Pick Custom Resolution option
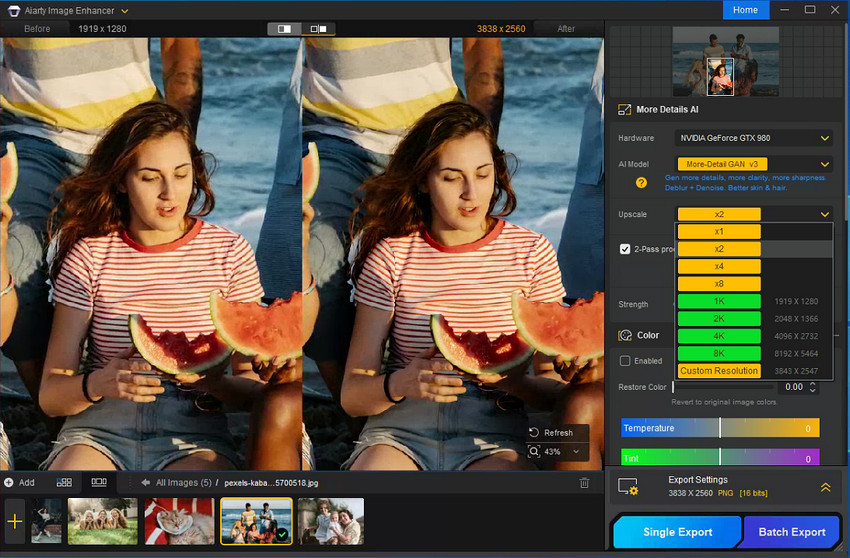This screenshot has width=850, height=558. click(719, 371)
